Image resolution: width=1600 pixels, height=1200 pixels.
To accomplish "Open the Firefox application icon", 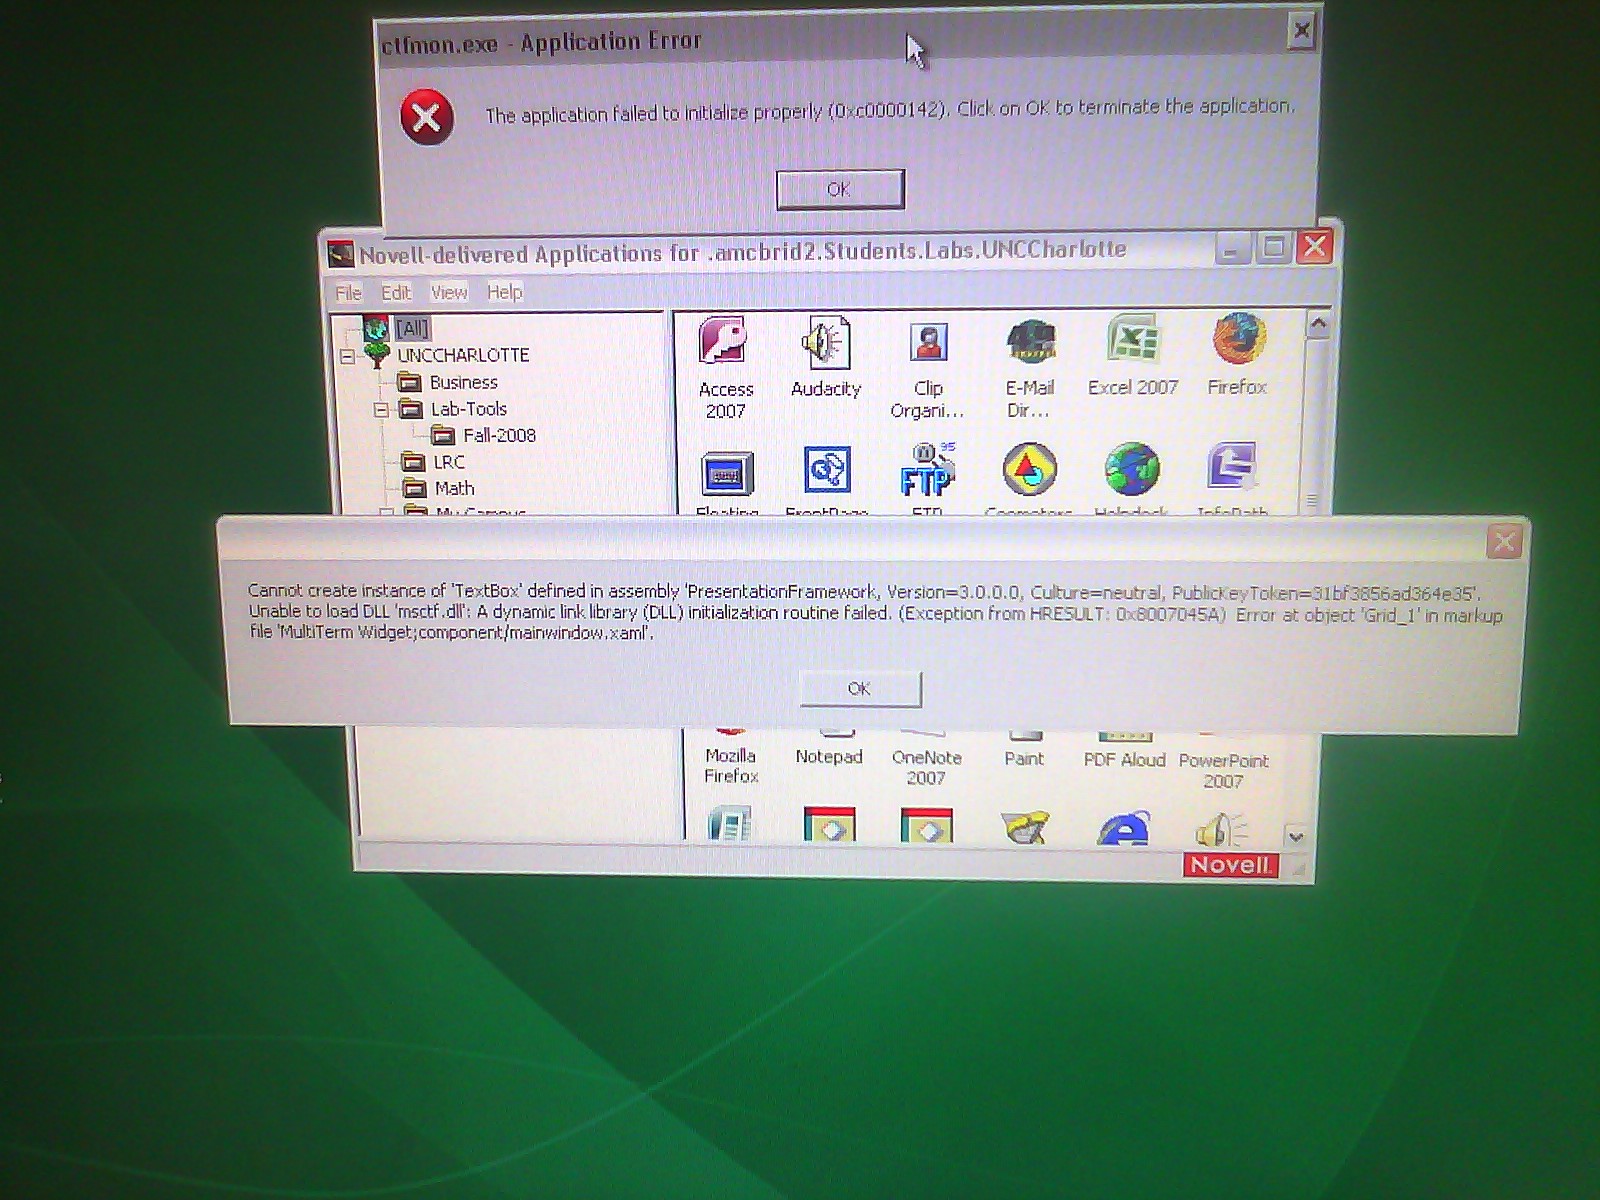I will point(1237,342).
